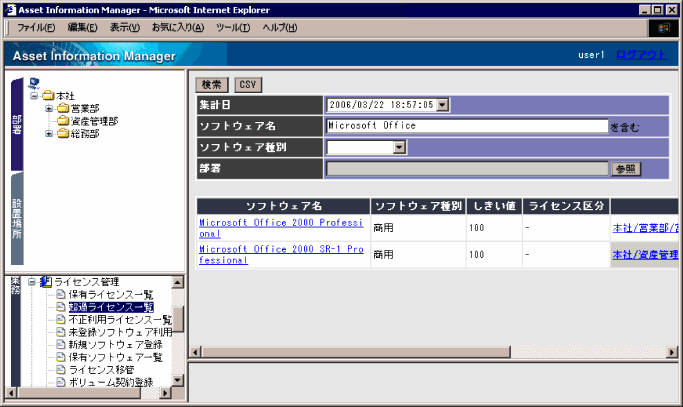Image resolution: width=683 pixels, height=407 pixels.
Task: Select ライセンス移管 in the tree
Action: pyautogui.click(x=101, y=370)
